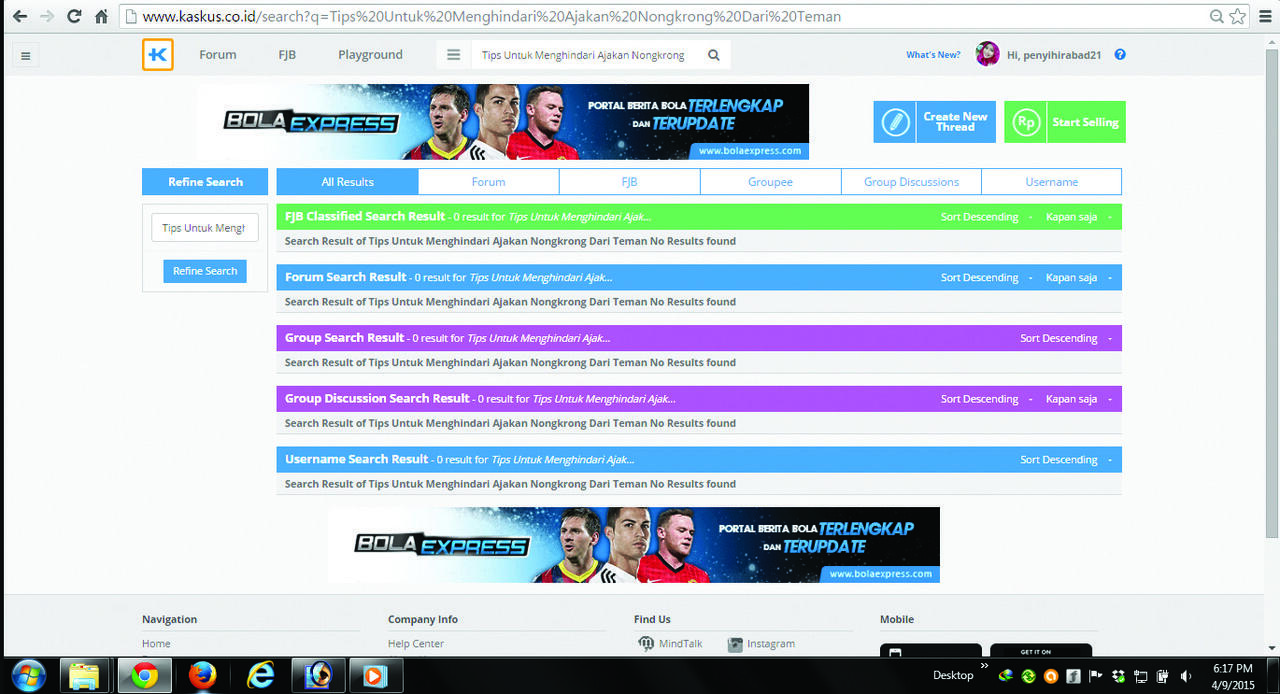Image resolution: width=1280 pixels, height=694 pixels.
Task: Click the taskbar clock showing 6:17 PM
Action: (1232, 676)
